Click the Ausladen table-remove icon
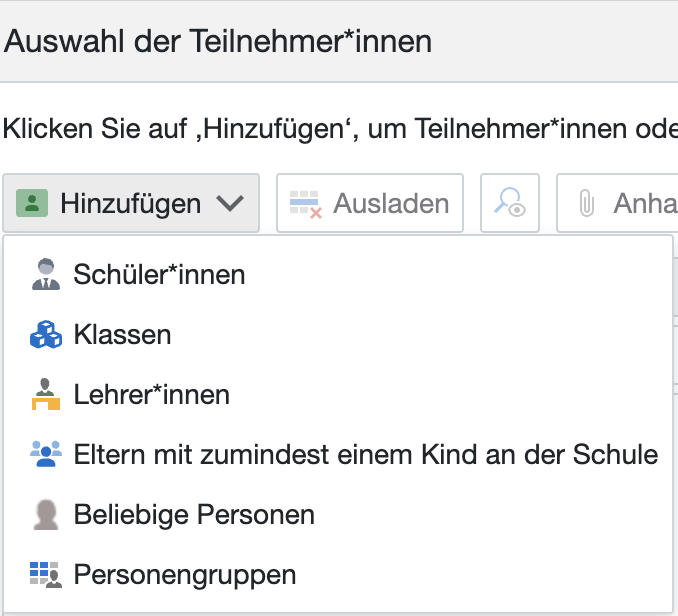Screen dimensions: 678x616 [x=305, y=204]
